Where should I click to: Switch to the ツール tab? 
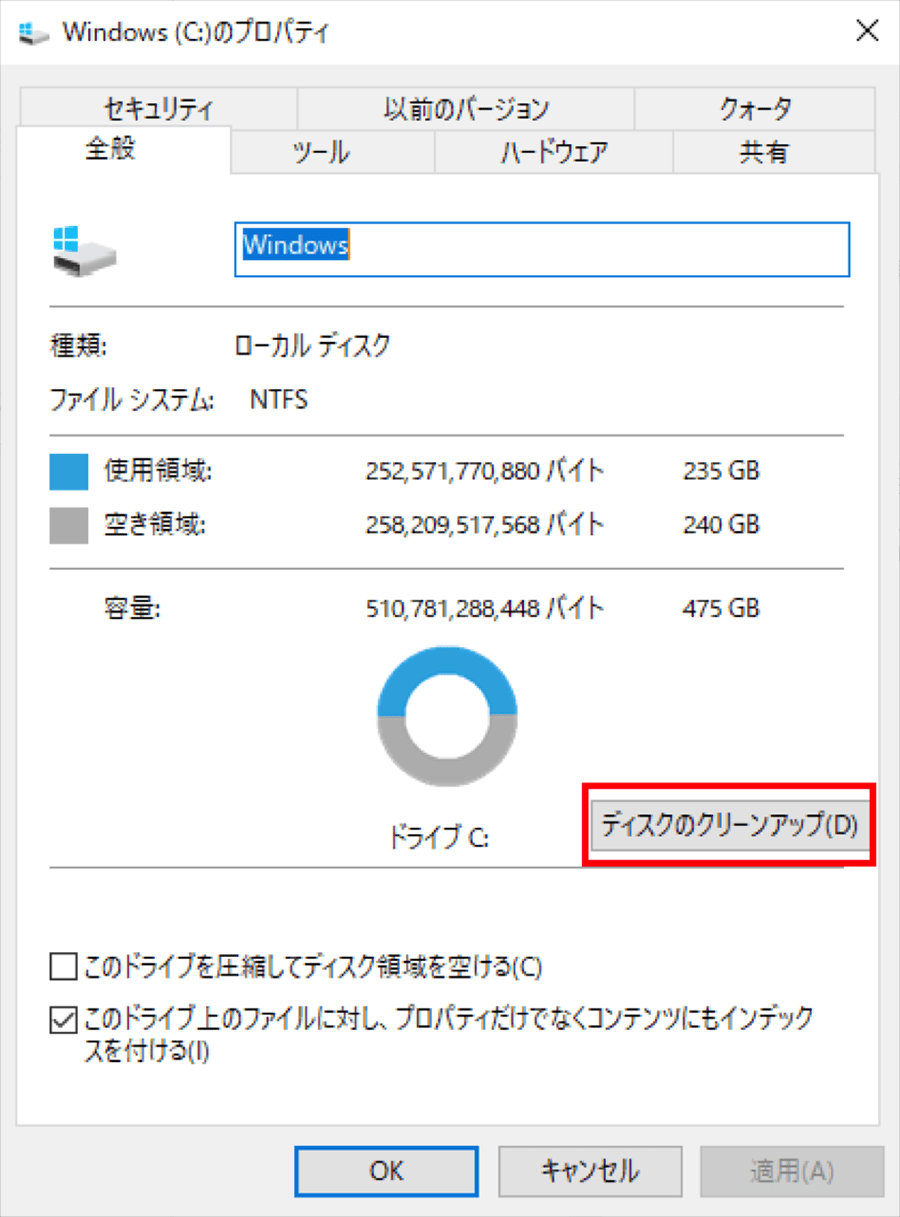(x=333, y=152)
